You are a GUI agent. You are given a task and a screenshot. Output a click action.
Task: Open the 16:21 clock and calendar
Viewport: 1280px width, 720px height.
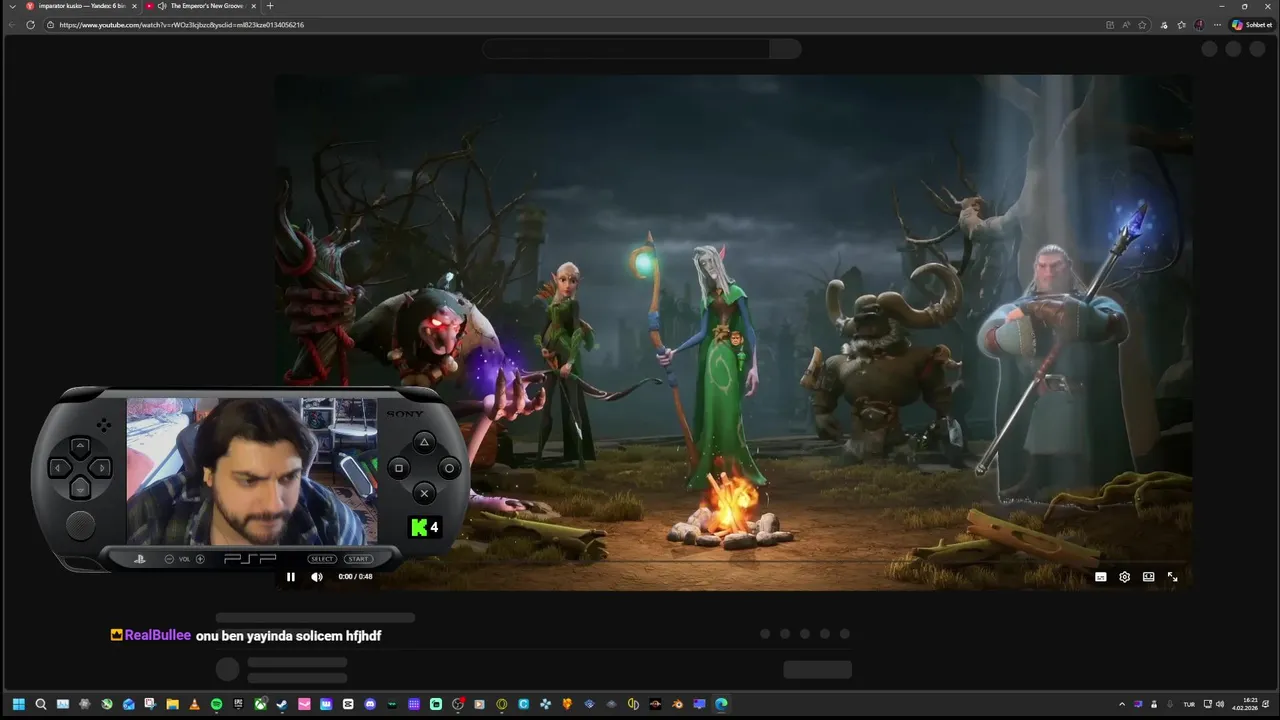1246,704
